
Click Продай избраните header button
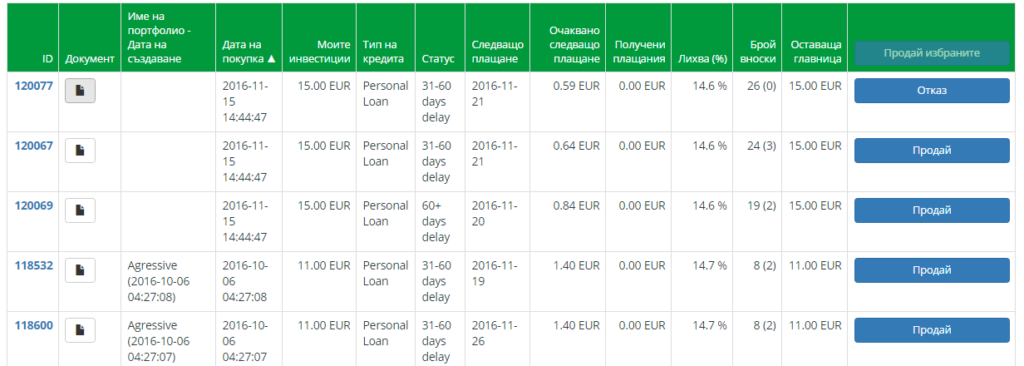pos(932,53)
